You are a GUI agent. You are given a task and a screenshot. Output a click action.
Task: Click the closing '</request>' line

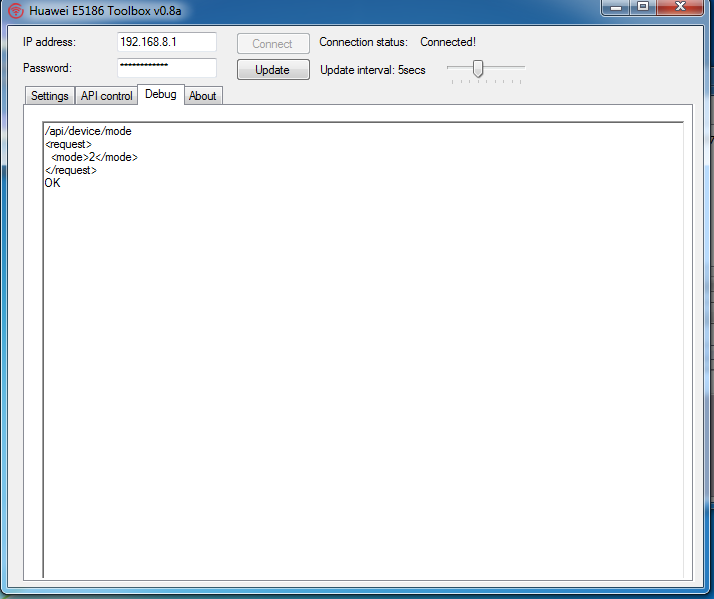tap(71, 170)
